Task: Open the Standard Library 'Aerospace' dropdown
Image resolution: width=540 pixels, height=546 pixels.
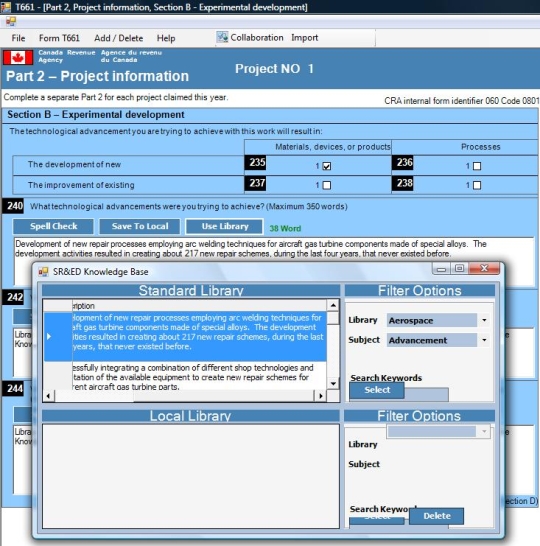Action: [484, 320]
